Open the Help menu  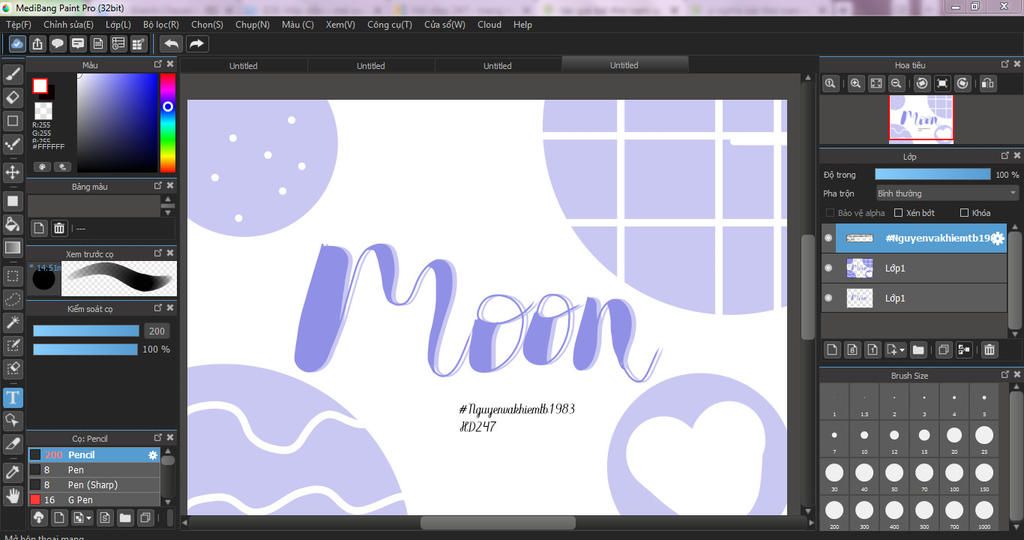(x=522, y=24)
